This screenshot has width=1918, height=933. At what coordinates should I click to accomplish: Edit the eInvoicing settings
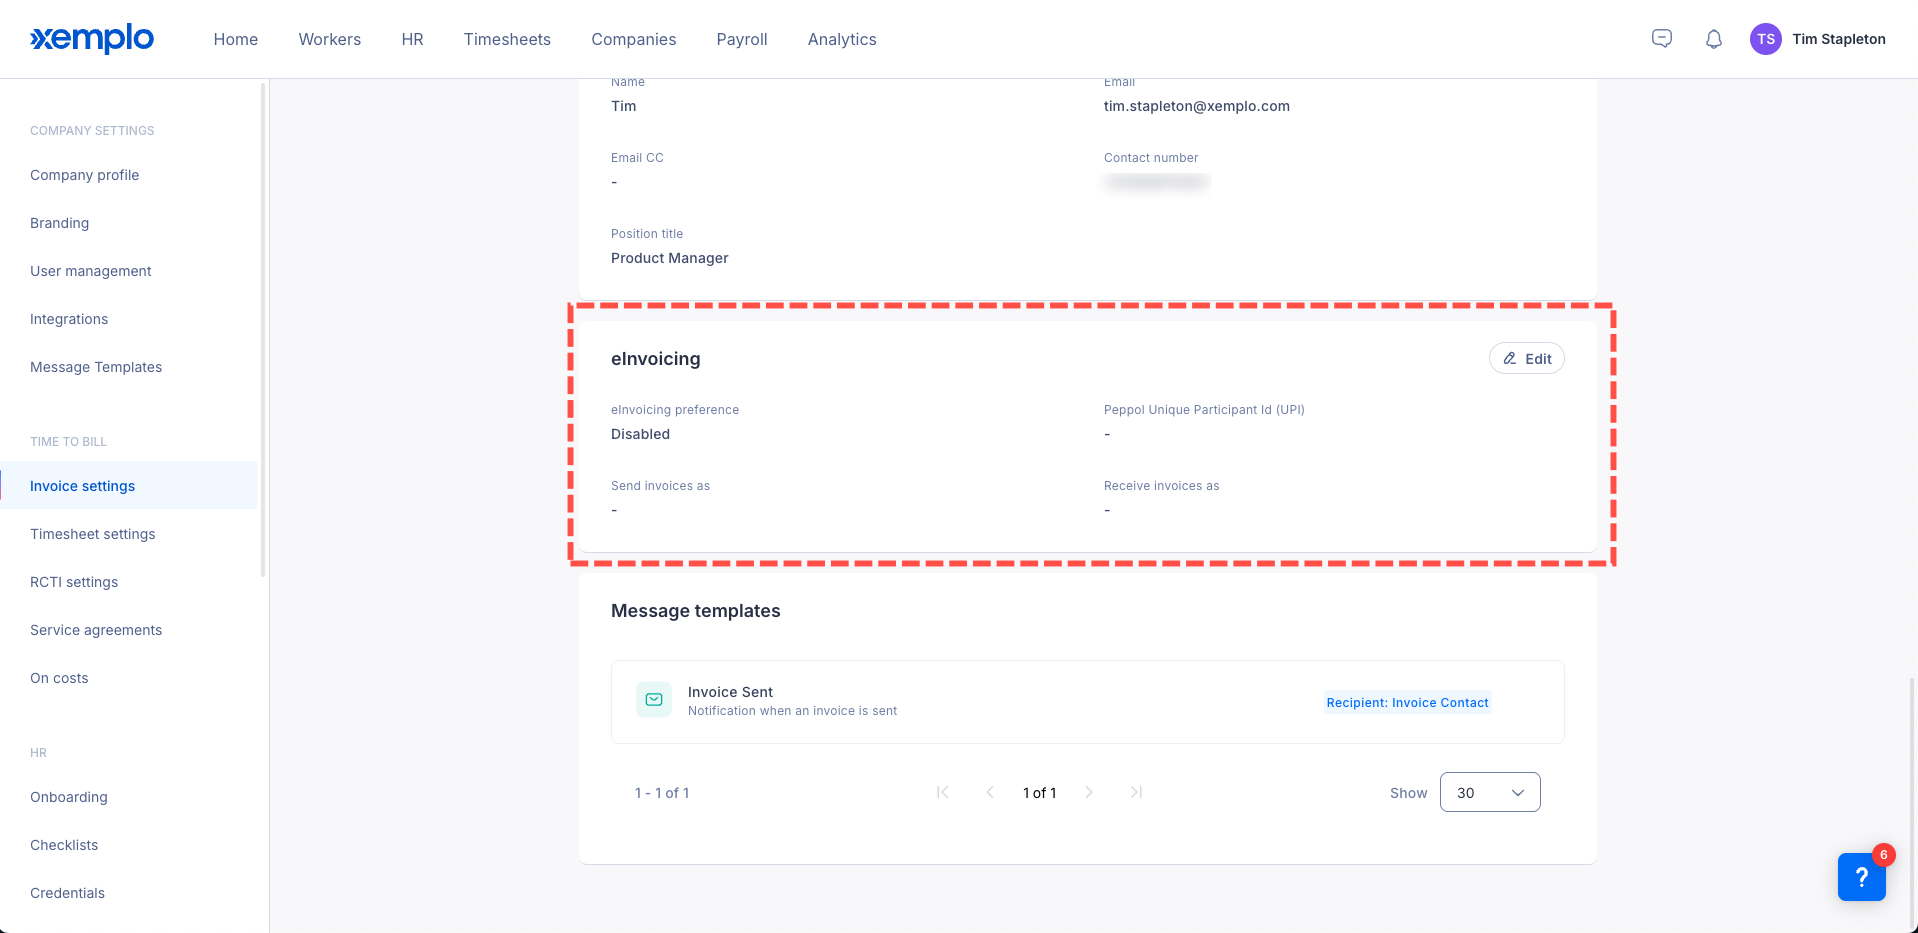pos(1526,359)
